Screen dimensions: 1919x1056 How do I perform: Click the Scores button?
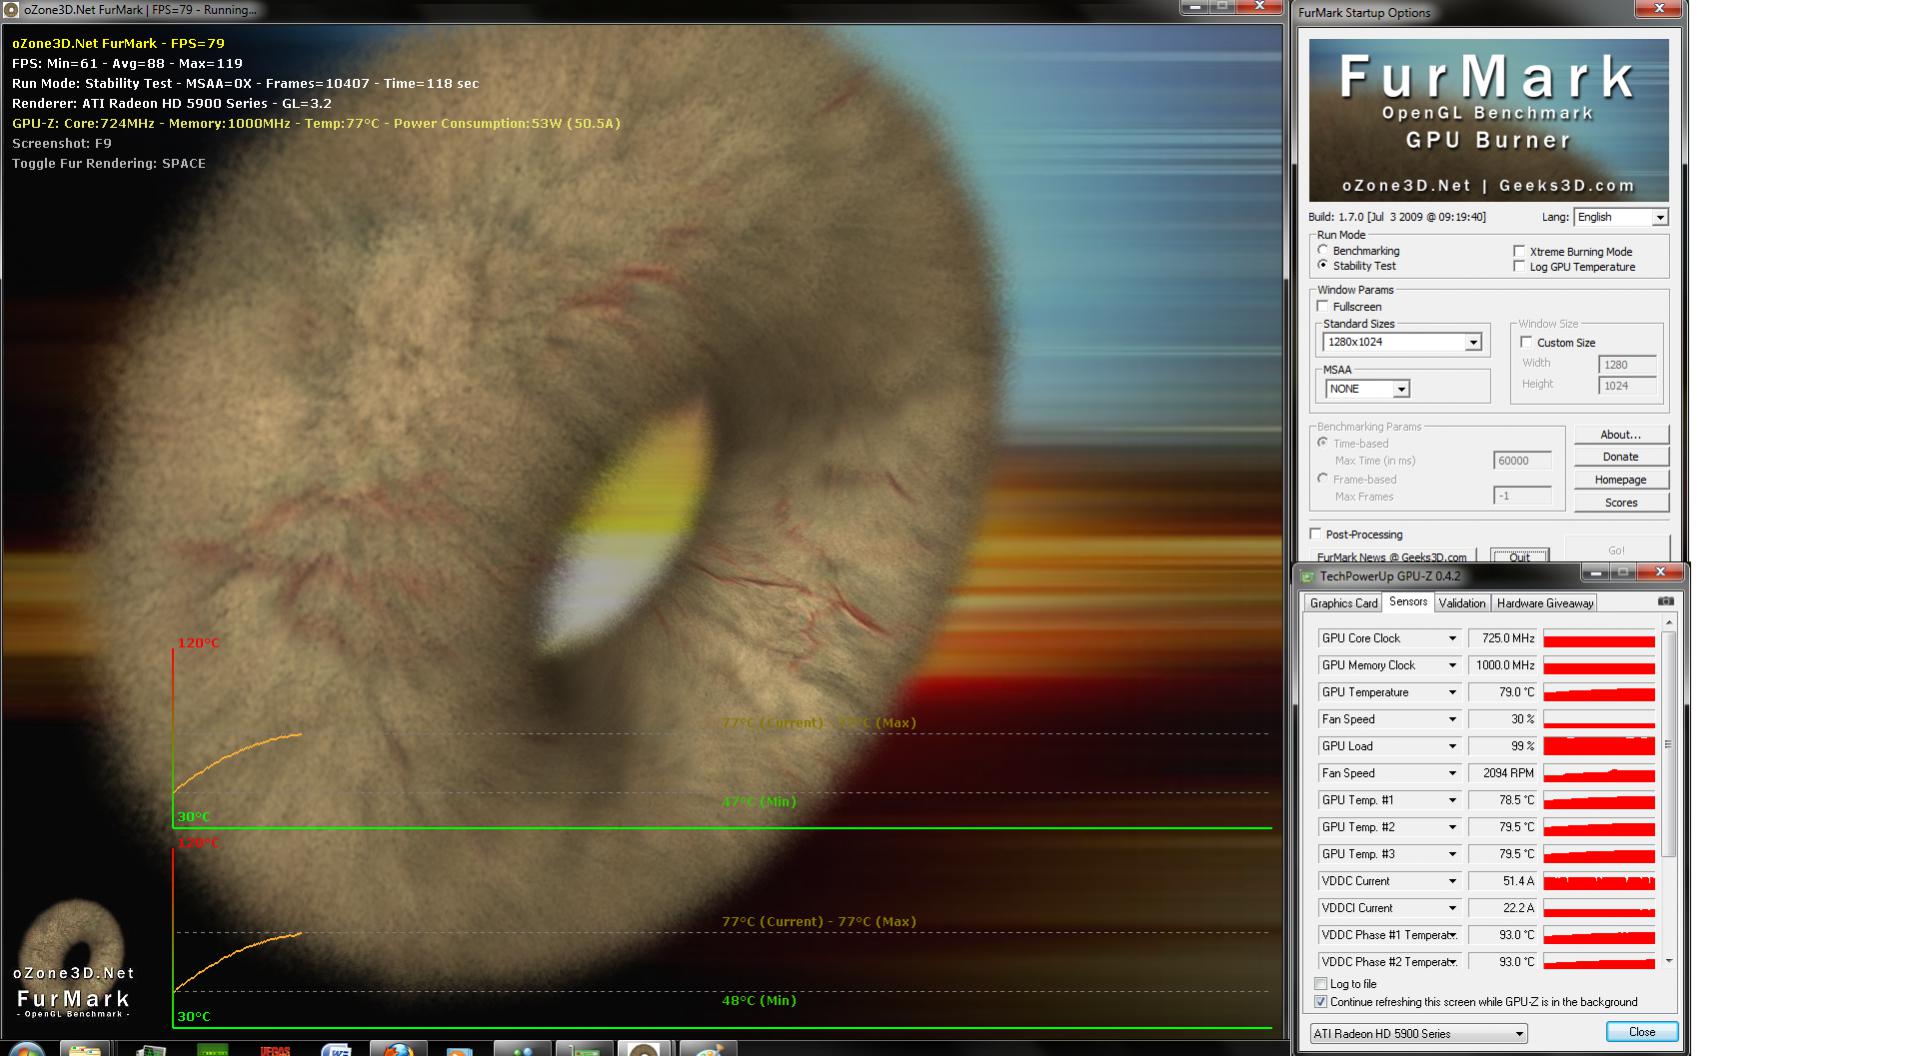[x=1621, y=503]
